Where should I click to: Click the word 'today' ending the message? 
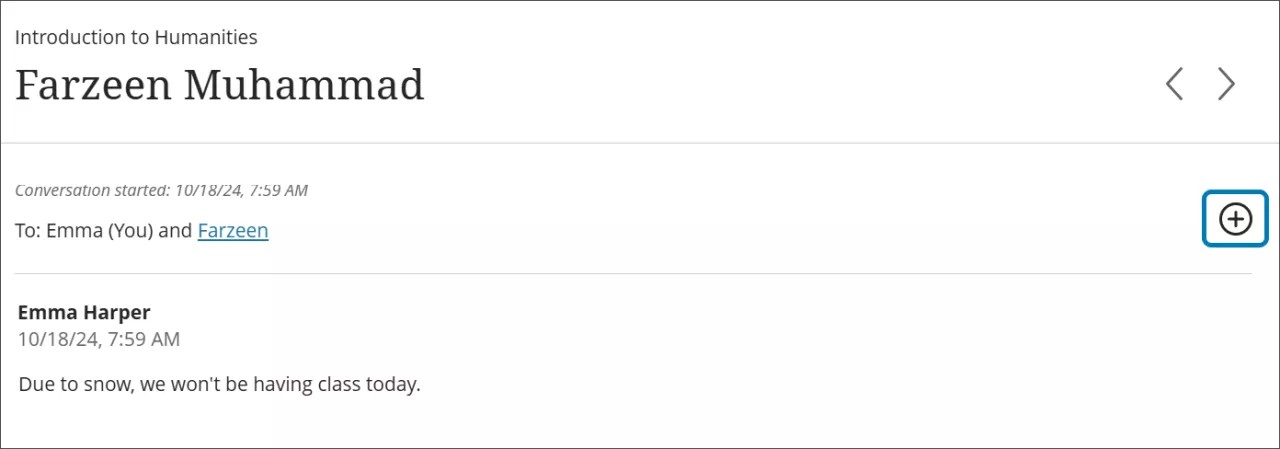point(391,383)
